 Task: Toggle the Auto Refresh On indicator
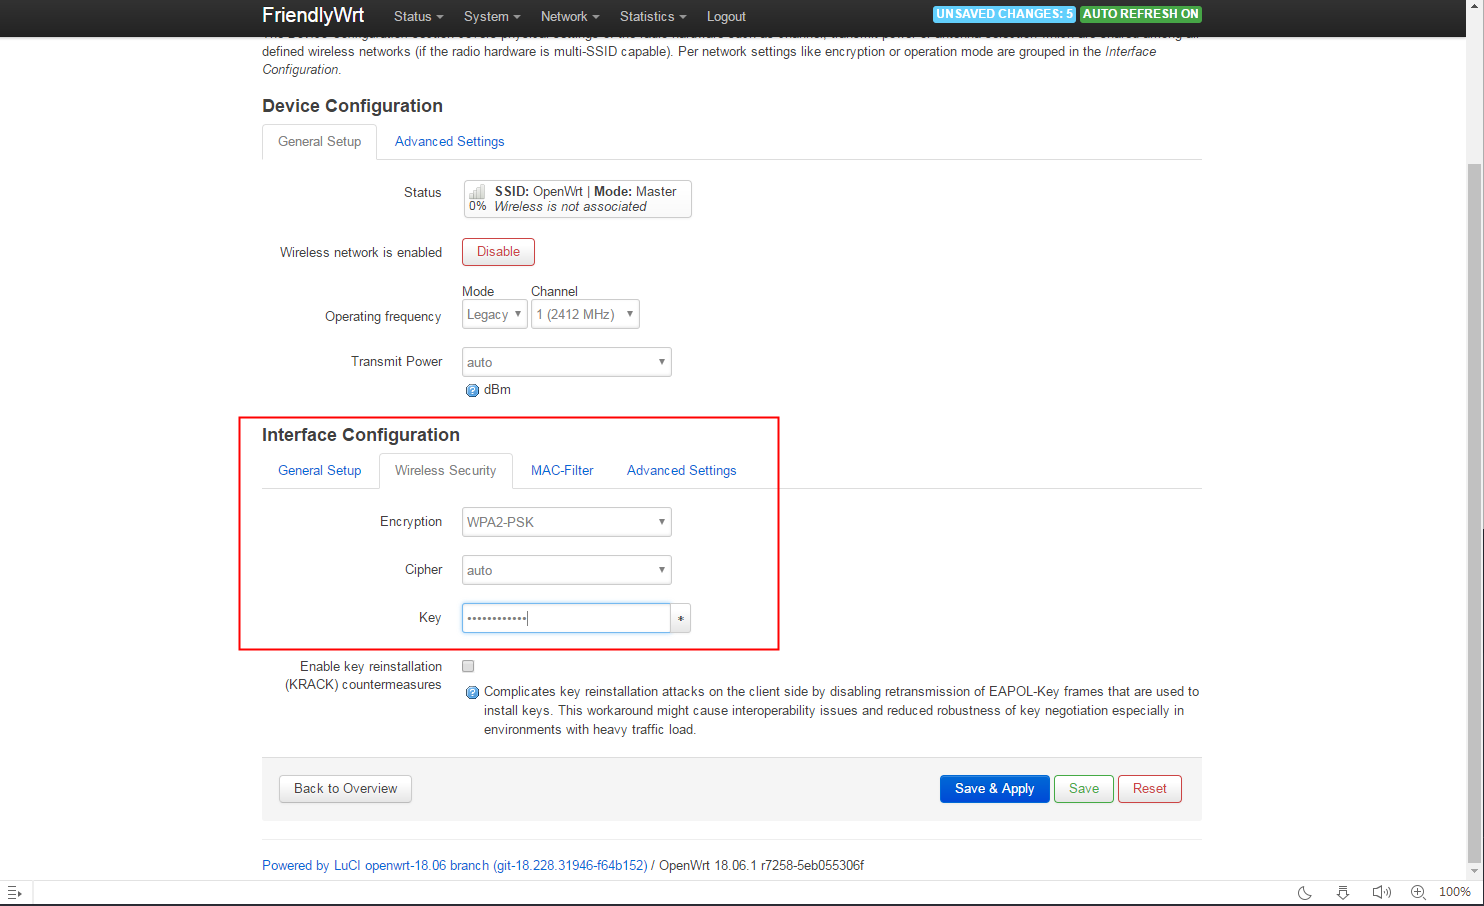tap(1140, 14)
